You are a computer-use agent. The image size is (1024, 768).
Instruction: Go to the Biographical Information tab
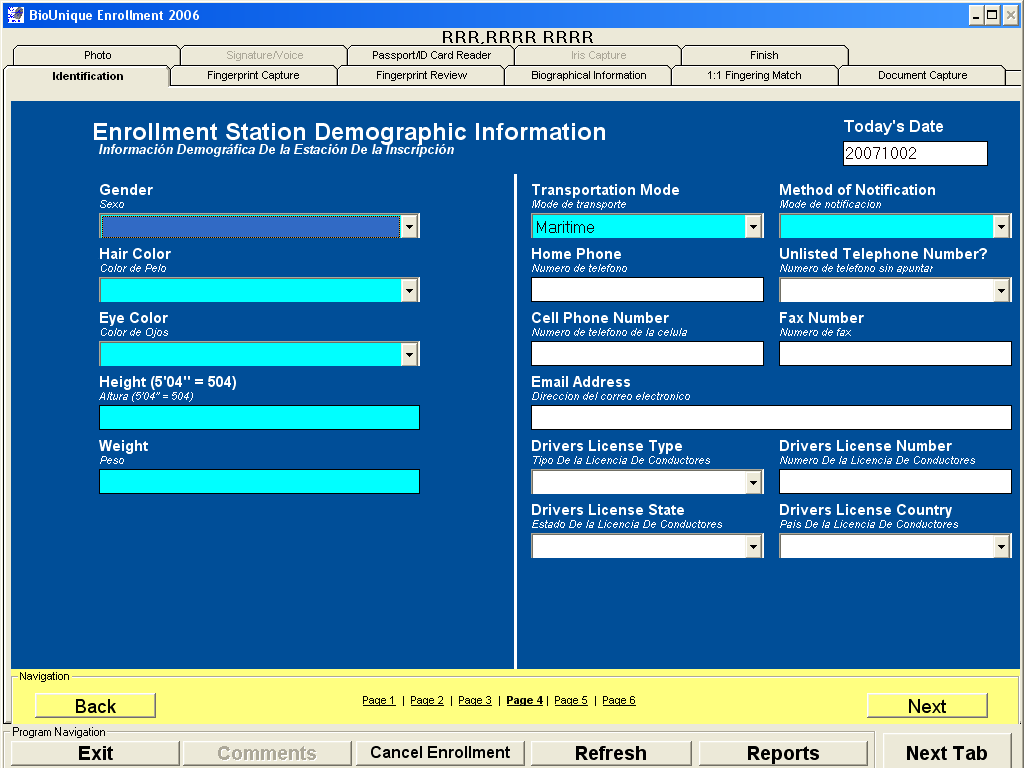[x=588, y=76]
